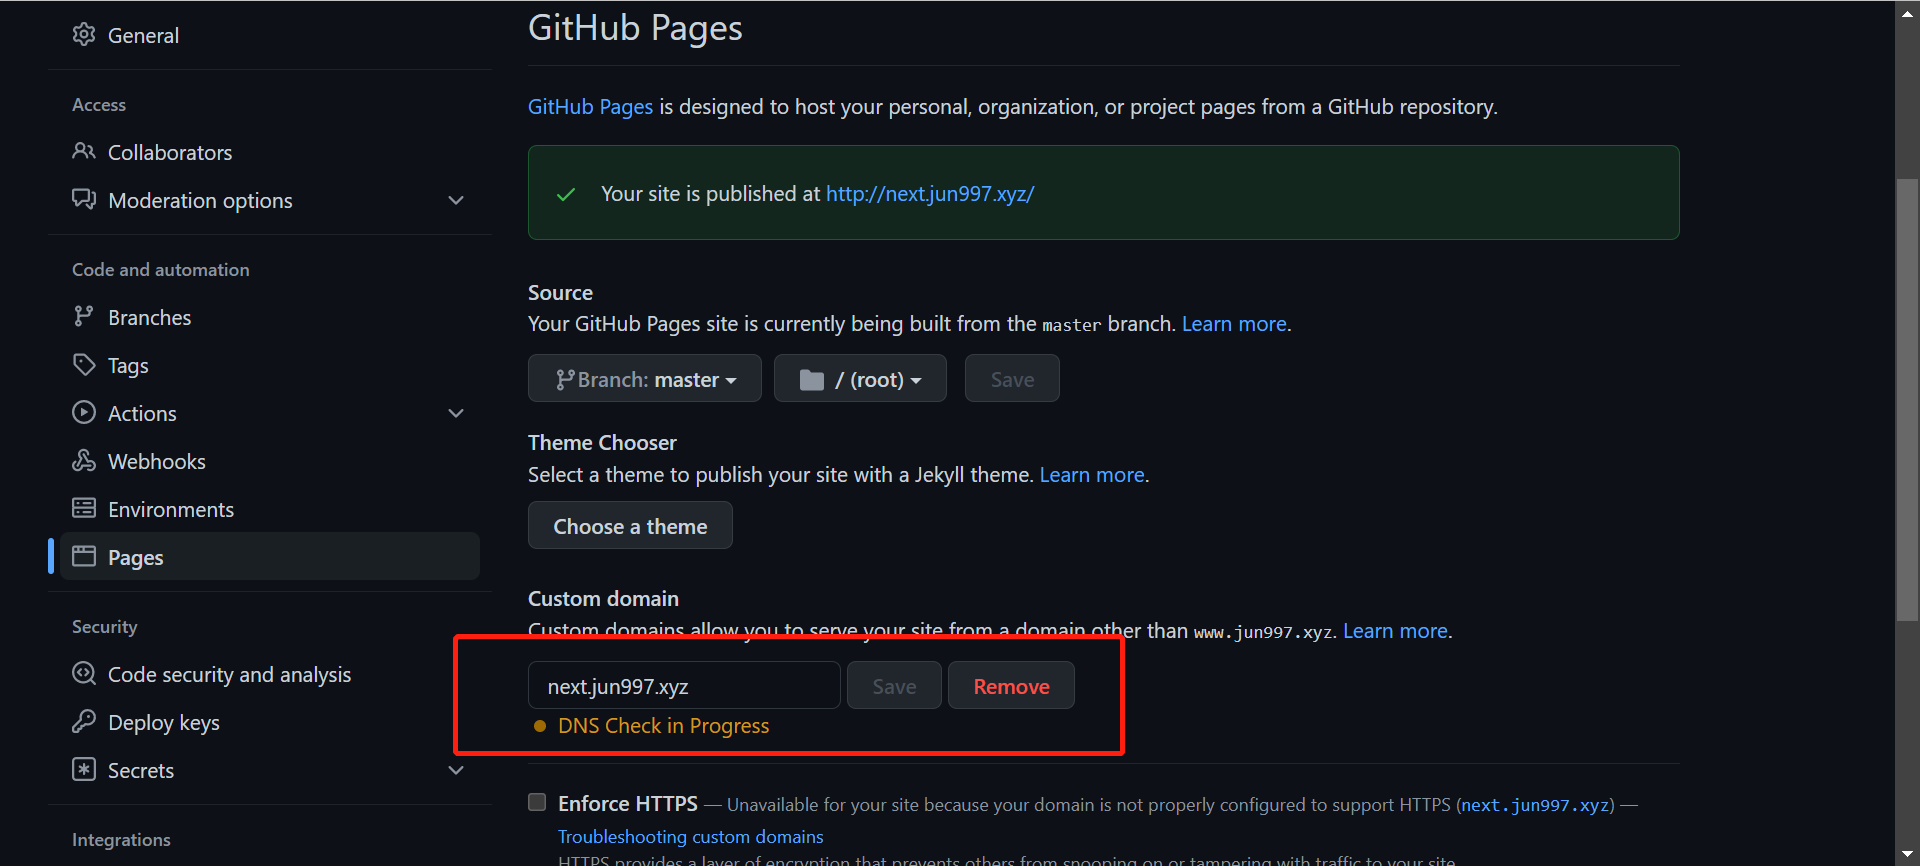Click the tag icon next to Tags
Image resolution: width=1920 pixels, height=866 pixels.
pyautogui.click(x=84, y=364)
